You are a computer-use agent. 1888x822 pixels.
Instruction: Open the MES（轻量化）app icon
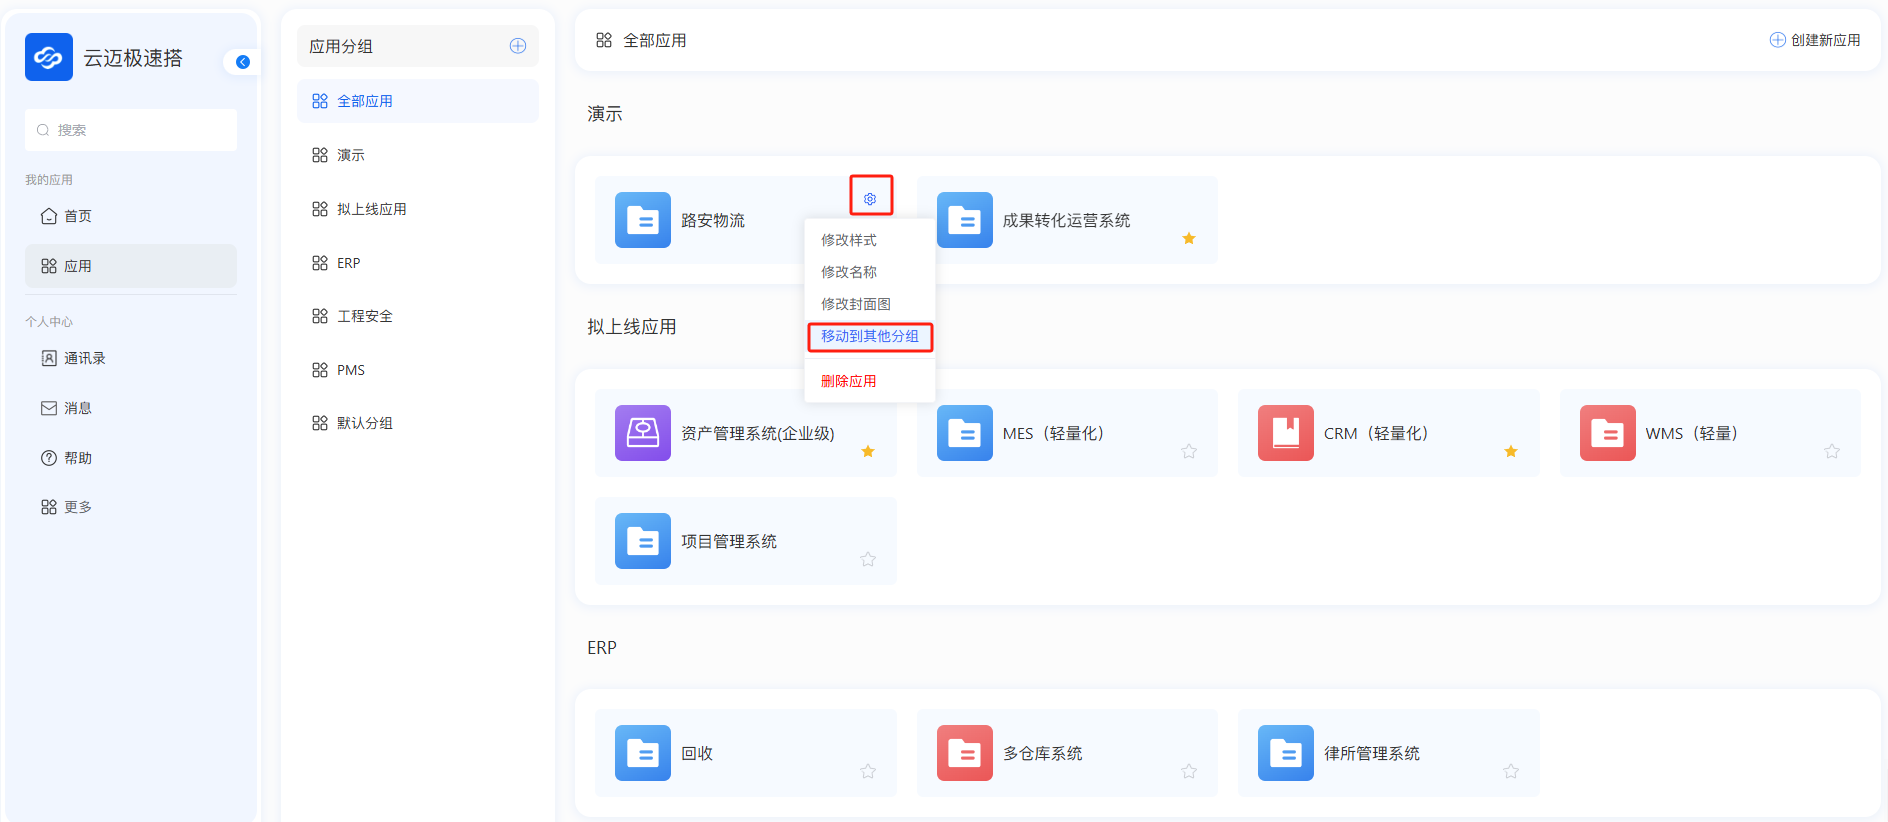964,433
